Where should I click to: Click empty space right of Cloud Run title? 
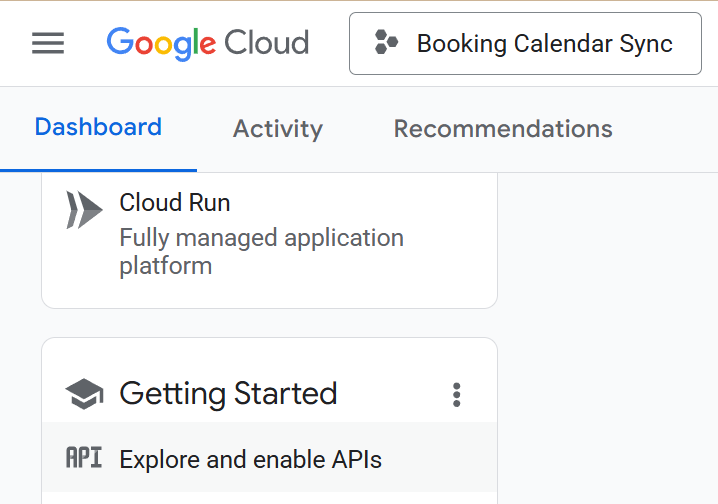(x=360, y=203)
